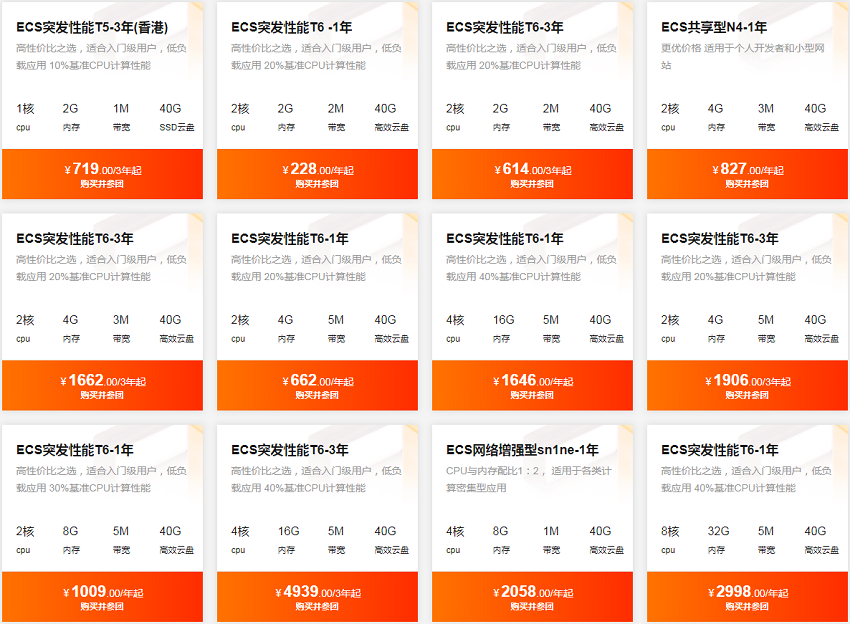Open the ECS突发性能T6 -1年 title above ¥228
850x624 pixels.
(292, 27)
